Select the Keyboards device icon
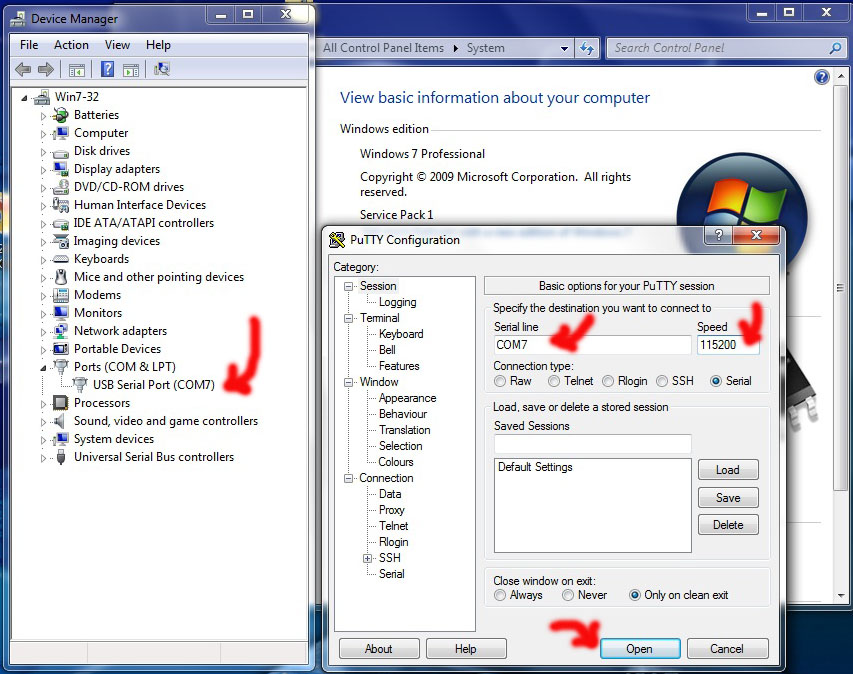The image size is (853, 674). tap(61, 259)
